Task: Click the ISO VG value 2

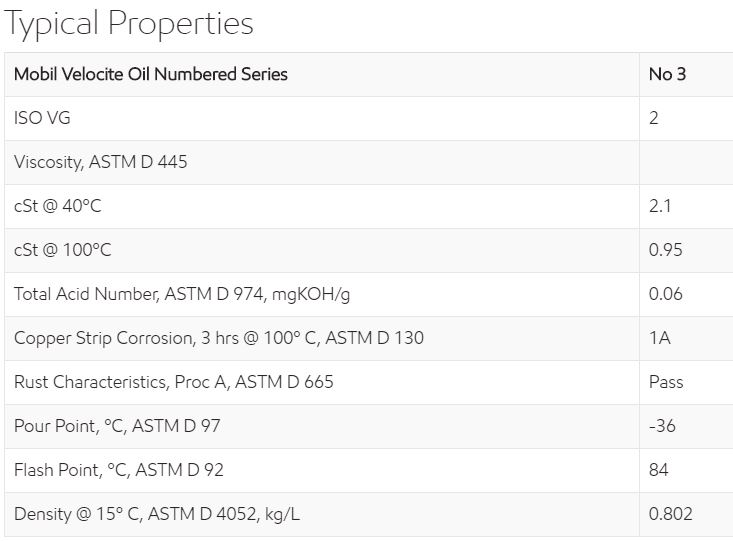Action: click(654, 118)
